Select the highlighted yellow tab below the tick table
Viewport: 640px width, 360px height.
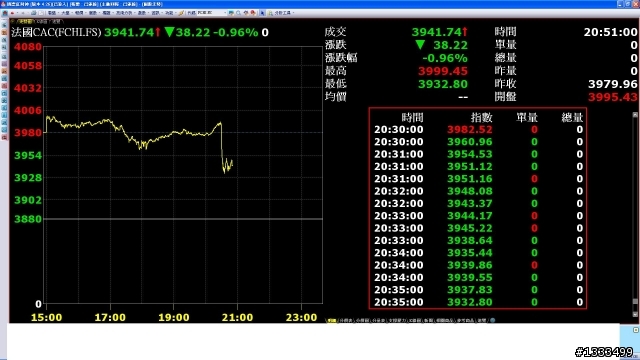click(331, 320)
